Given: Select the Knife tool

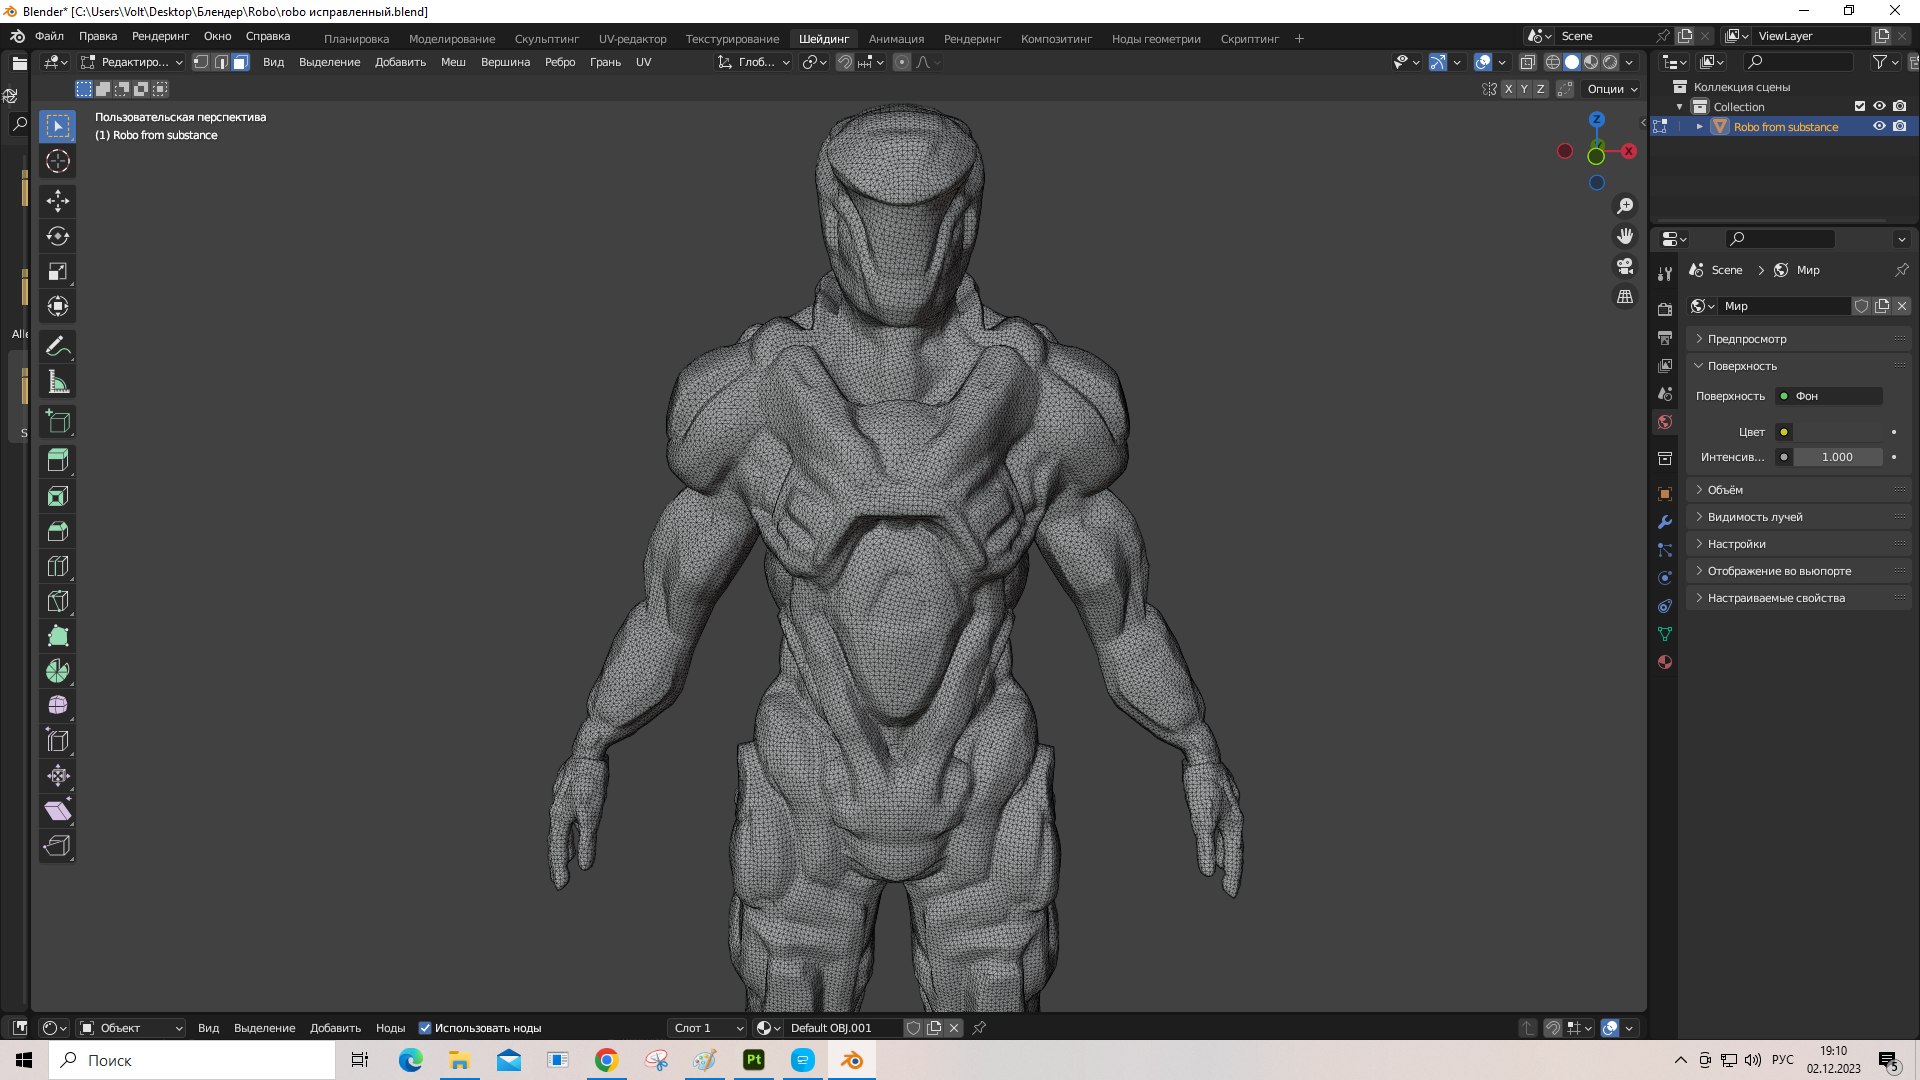Looking at the screenshot, I should [58, 601].
